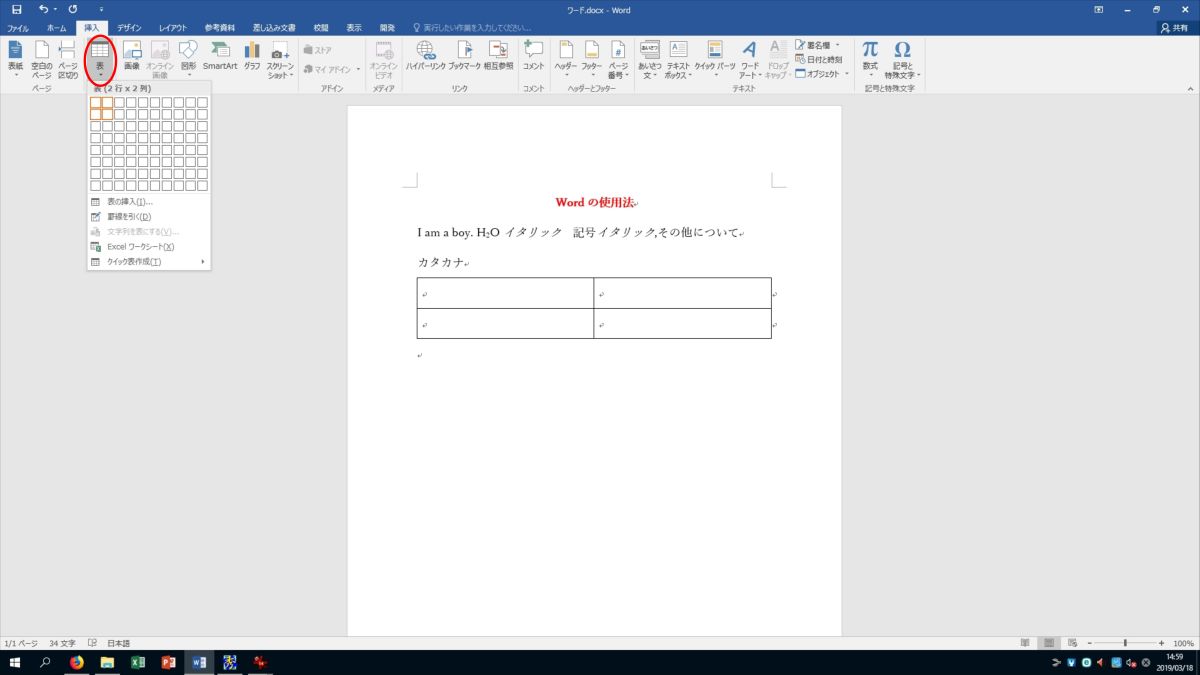Click the 日本語 language indicator
The height and width of the screenshot is (675, 1200).
(118, 643)
